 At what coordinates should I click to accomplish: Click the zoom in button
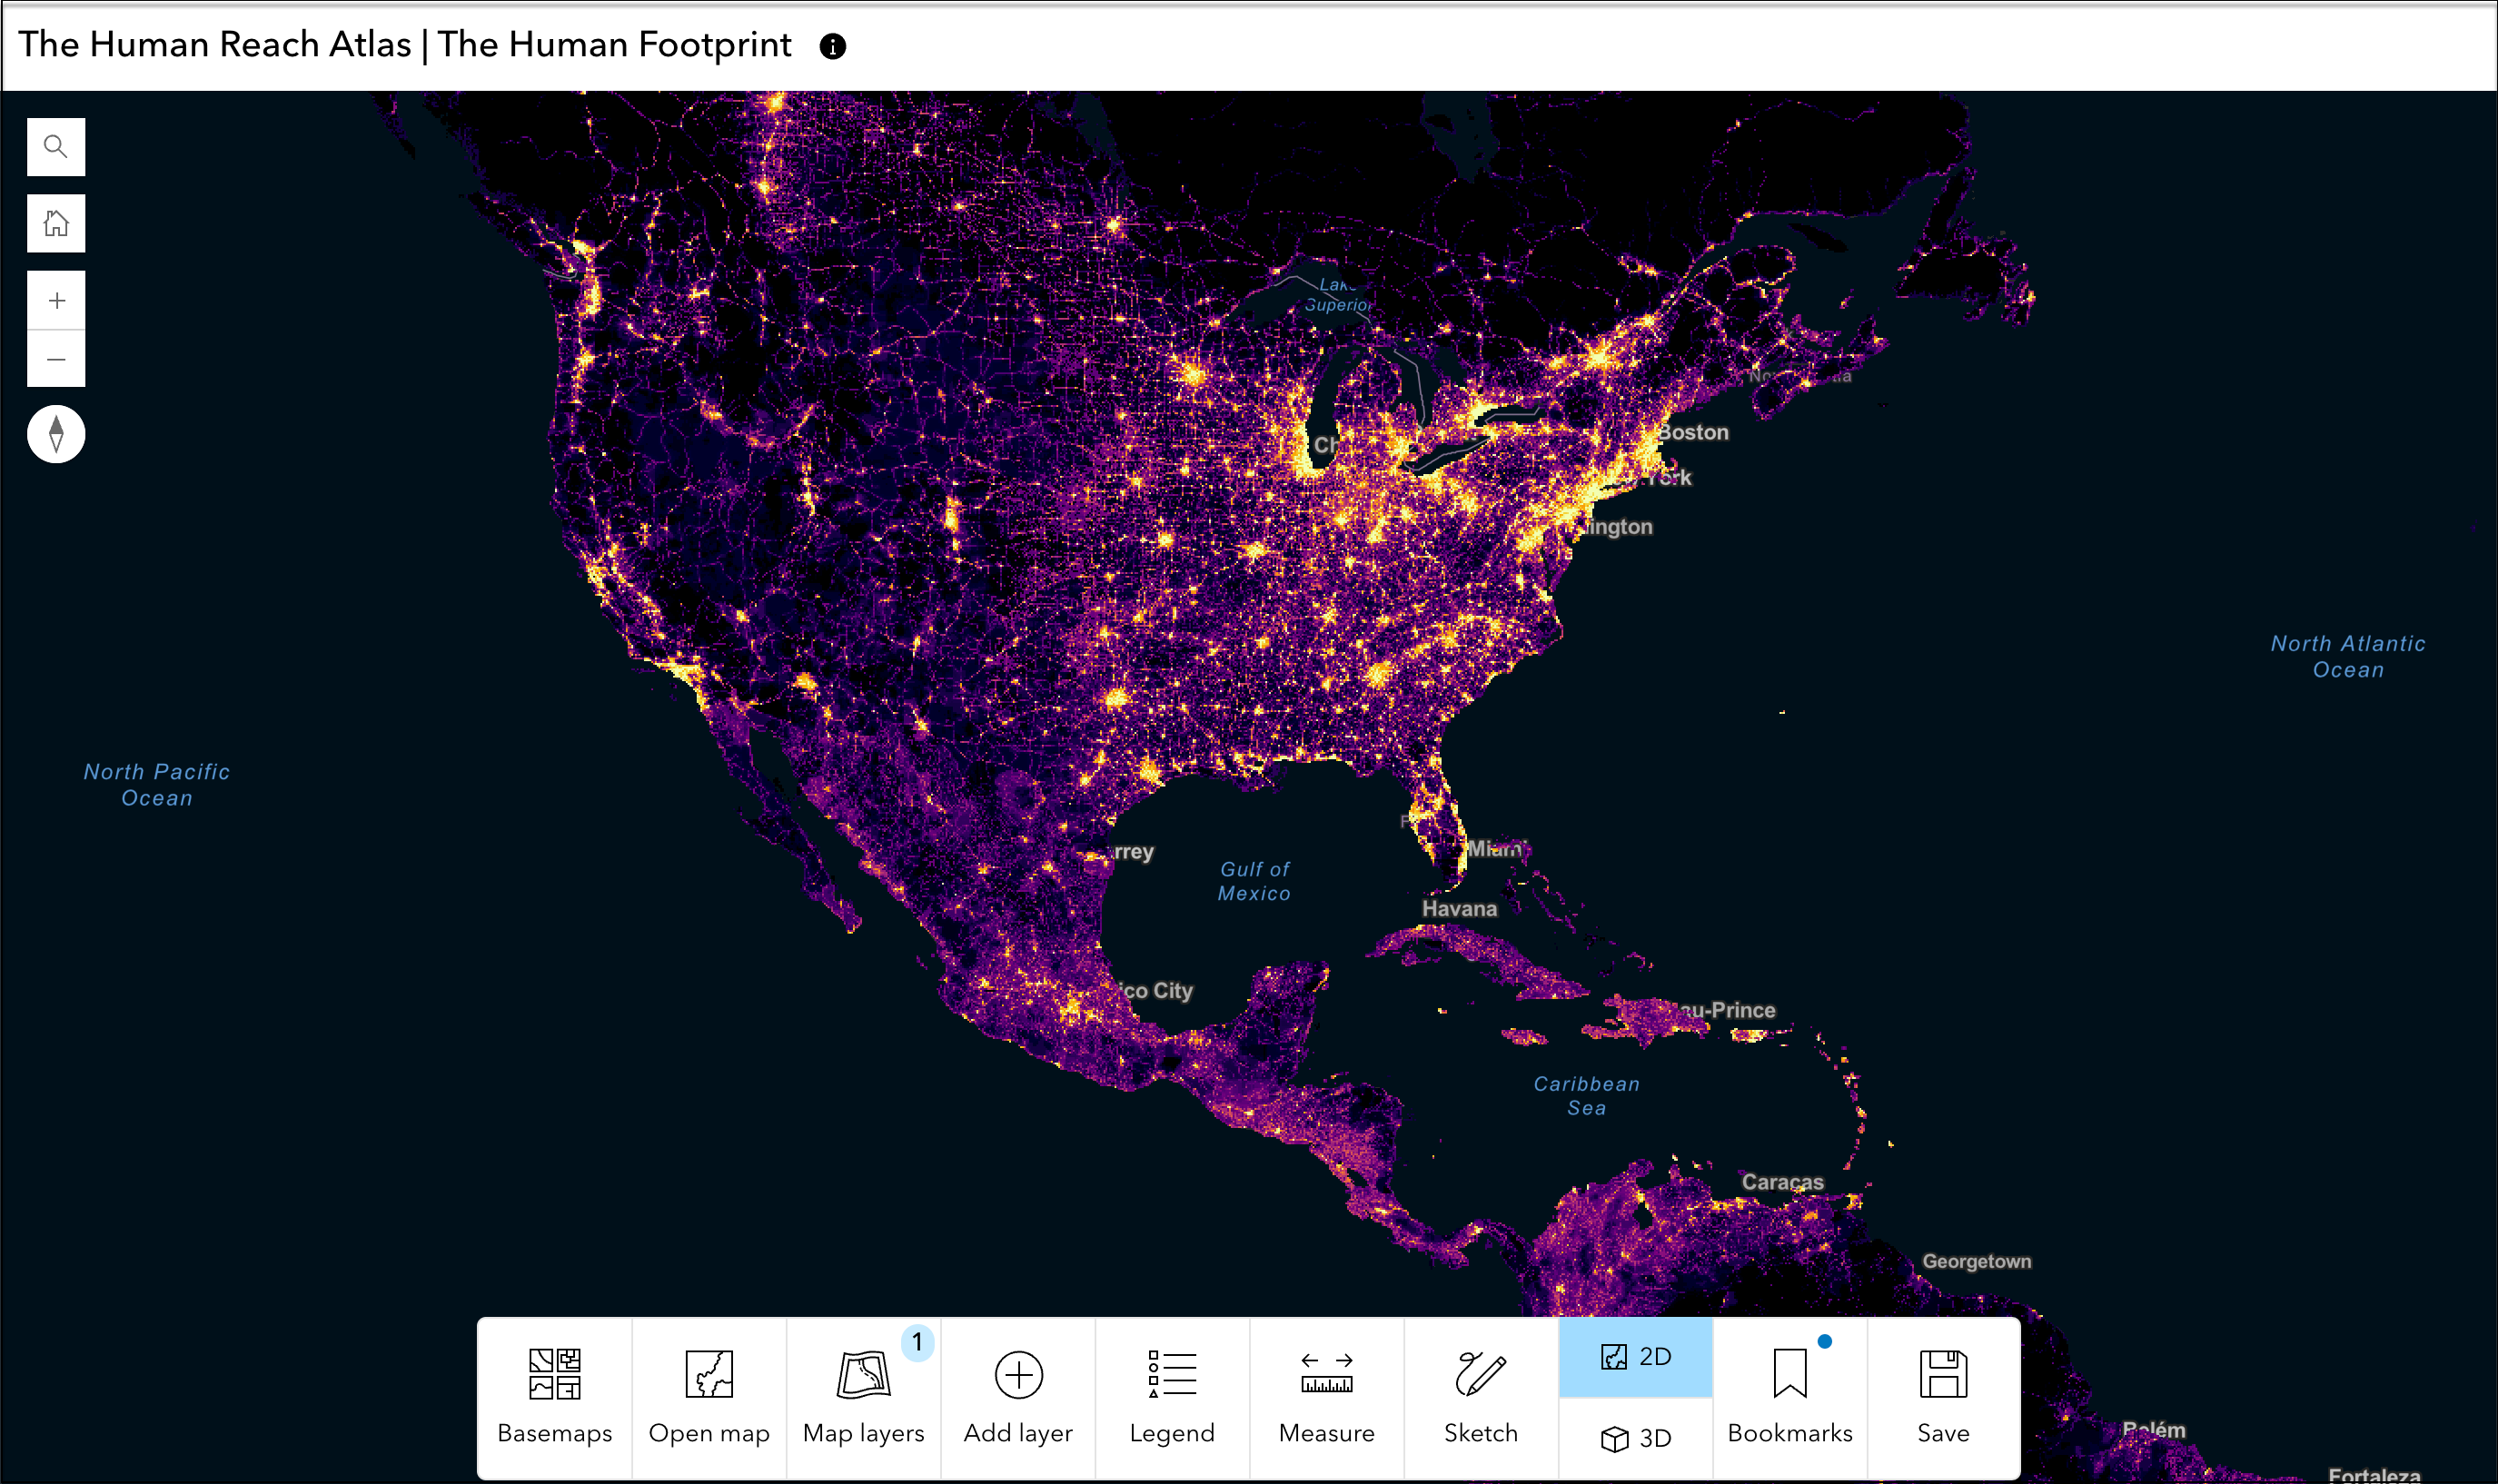point(55,301)
